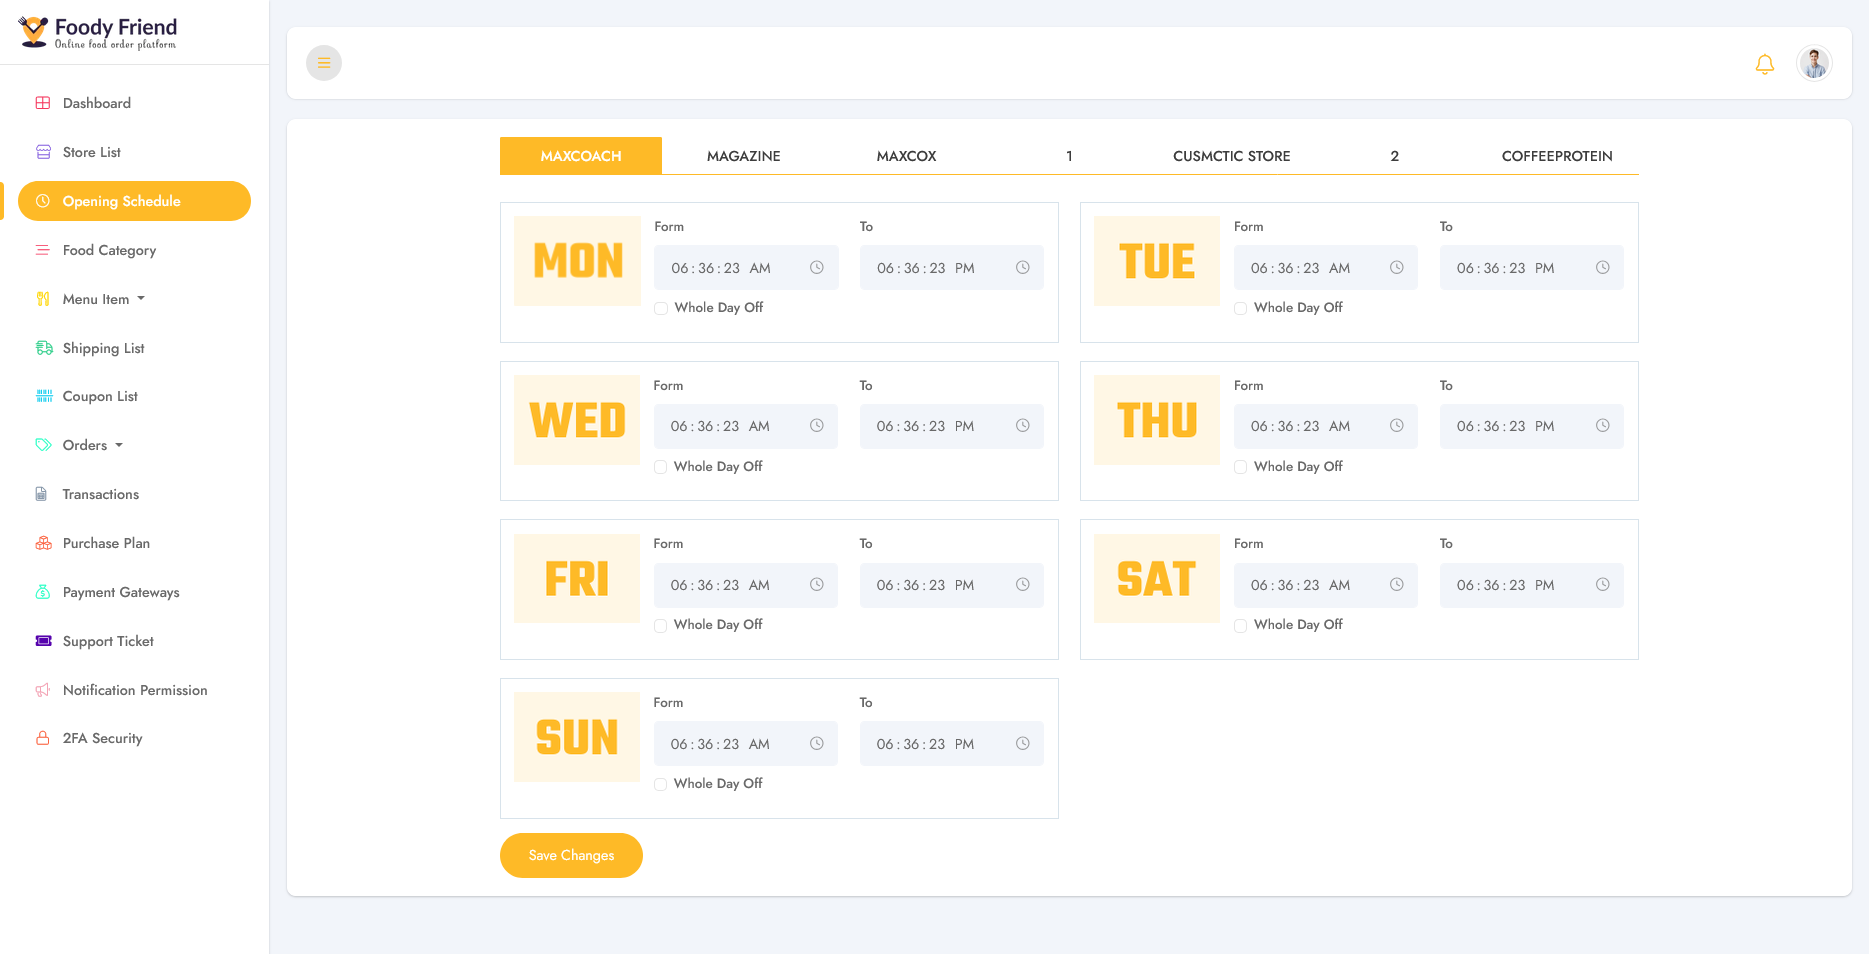Viewport: 1869px width, 954px height.
Task: Open the Monday From time picker clock
Action: (x=817, y=268)
